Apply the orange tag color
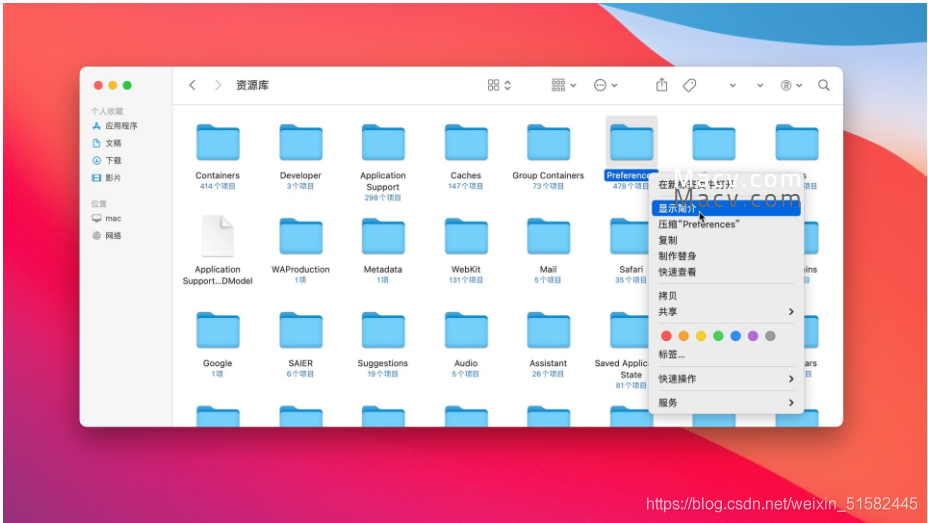The width and height of the screenshot is (928, 523). point(684,336)
